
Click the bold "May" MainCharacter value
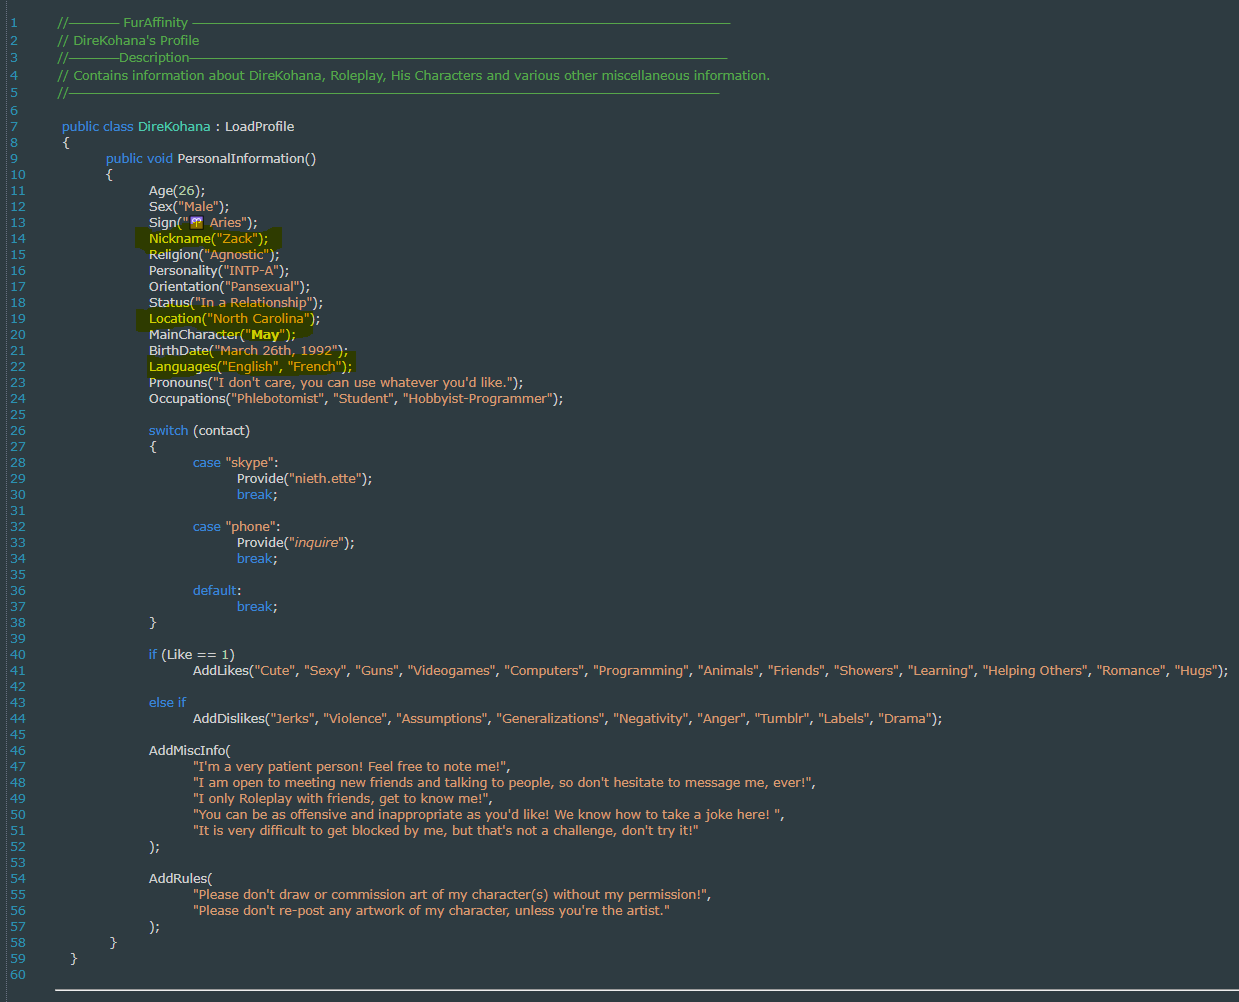(x=265, y=335)
